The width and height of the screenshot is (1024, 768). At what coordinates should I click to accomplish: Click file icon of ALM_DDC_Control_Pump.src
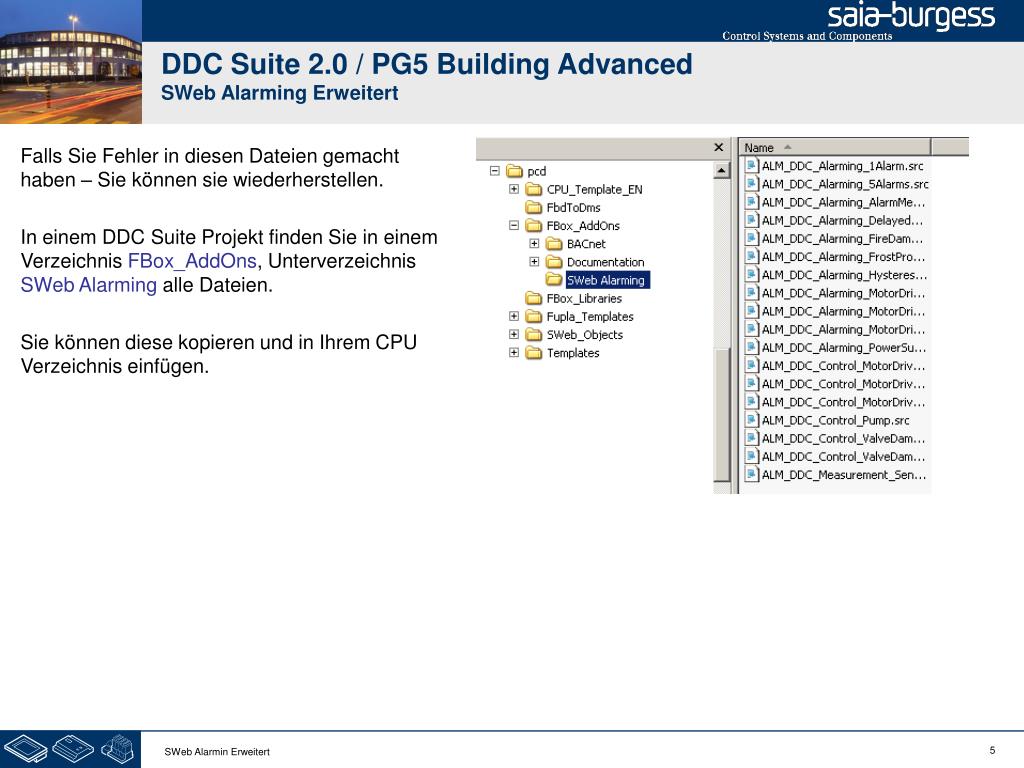pyautogui.click(x=752, y=421)
